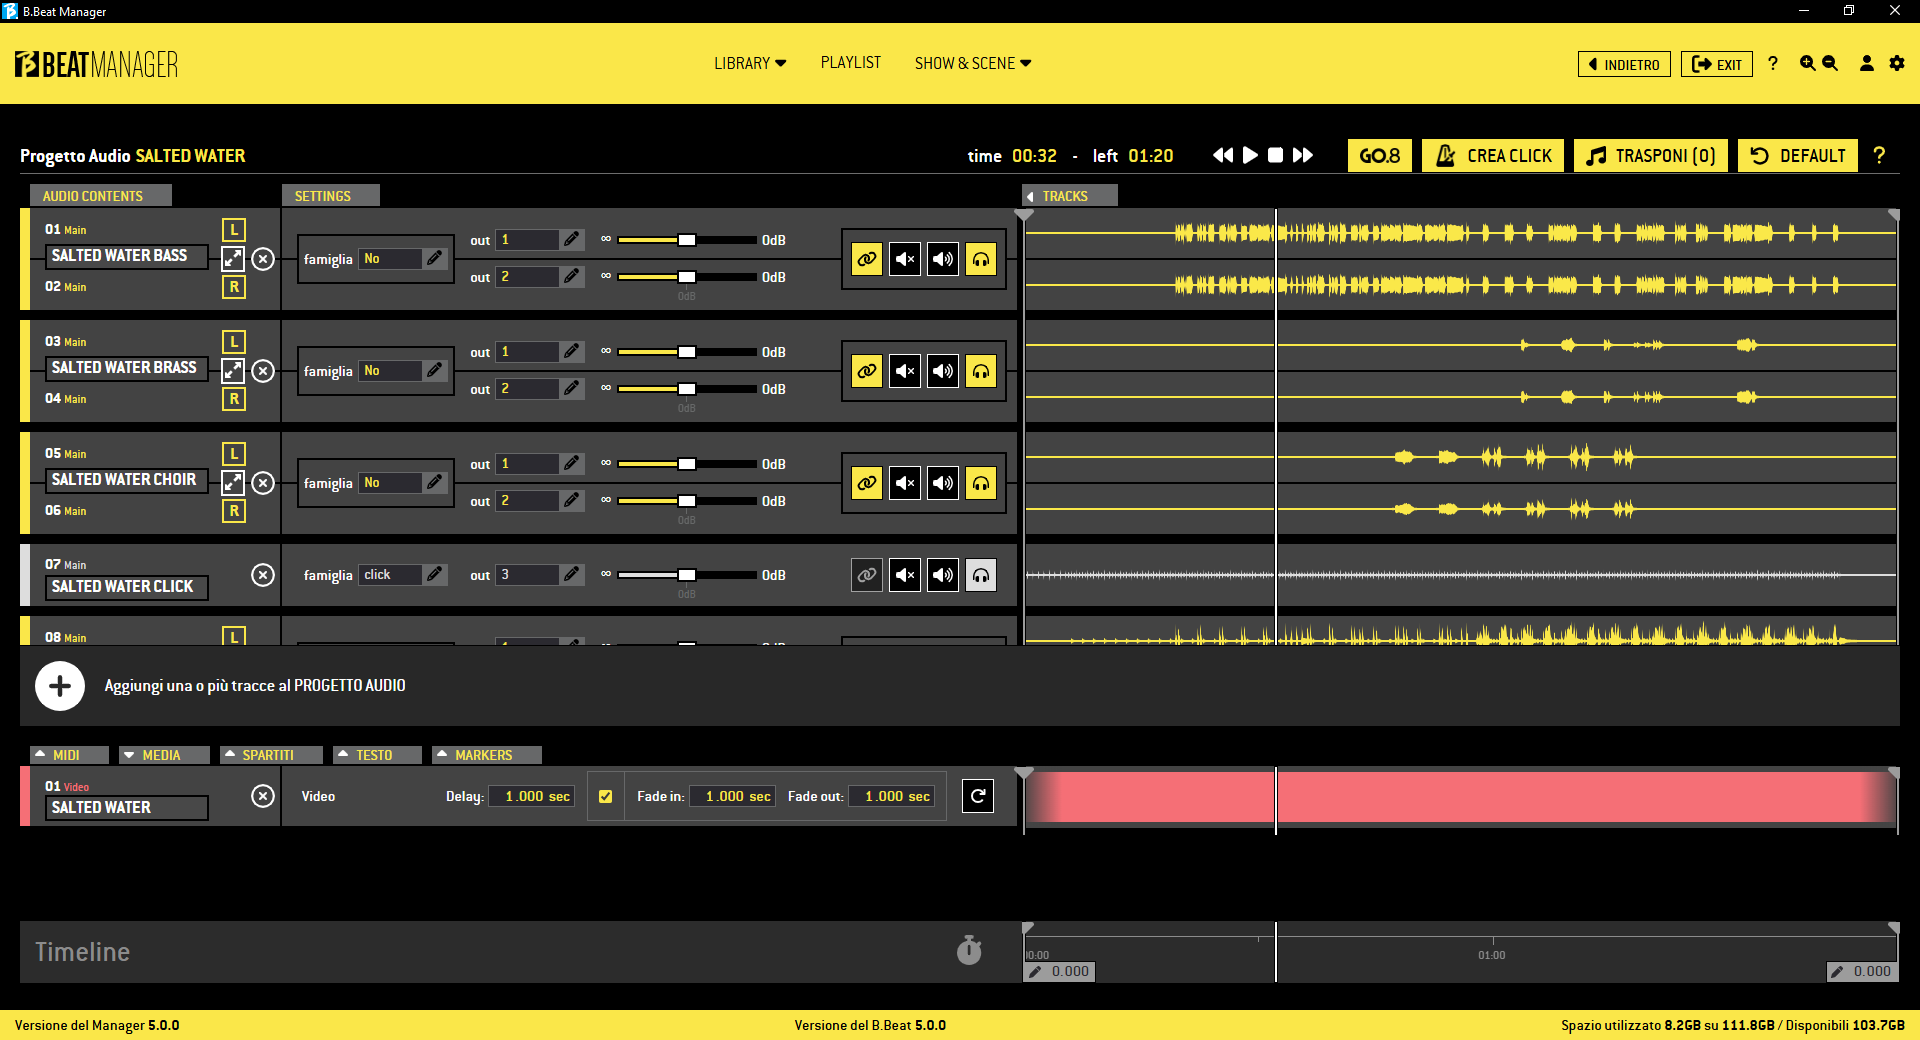Click the volume slider of track 01
Viewport: 1920px width, 1040px height.
point(687,240)
